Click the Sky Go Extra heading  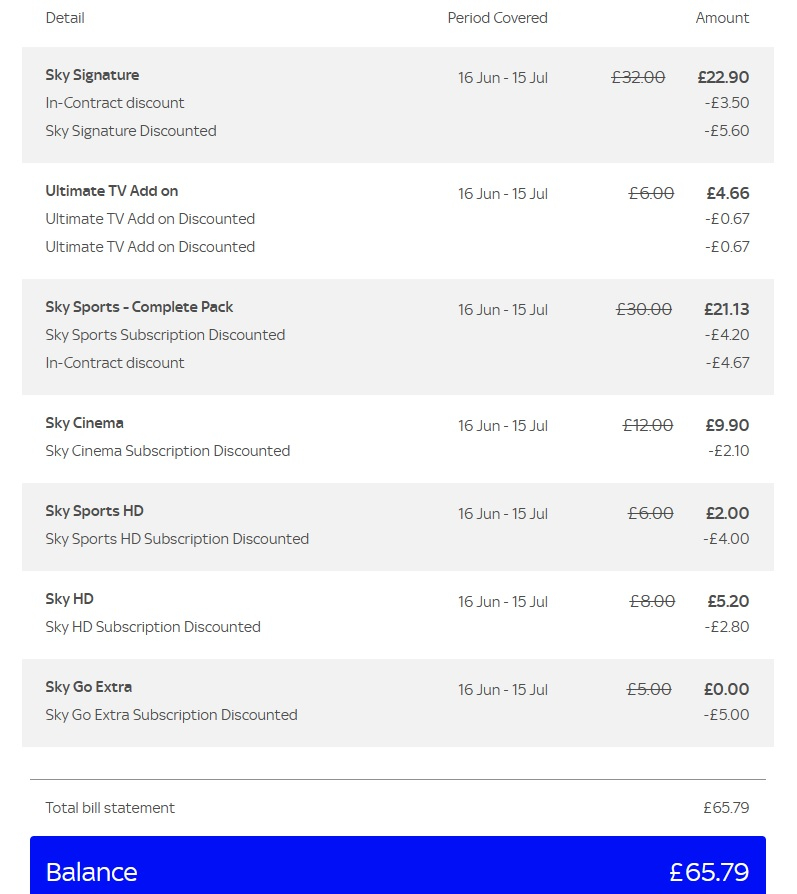pyautogui.click(x=89, y=687)
